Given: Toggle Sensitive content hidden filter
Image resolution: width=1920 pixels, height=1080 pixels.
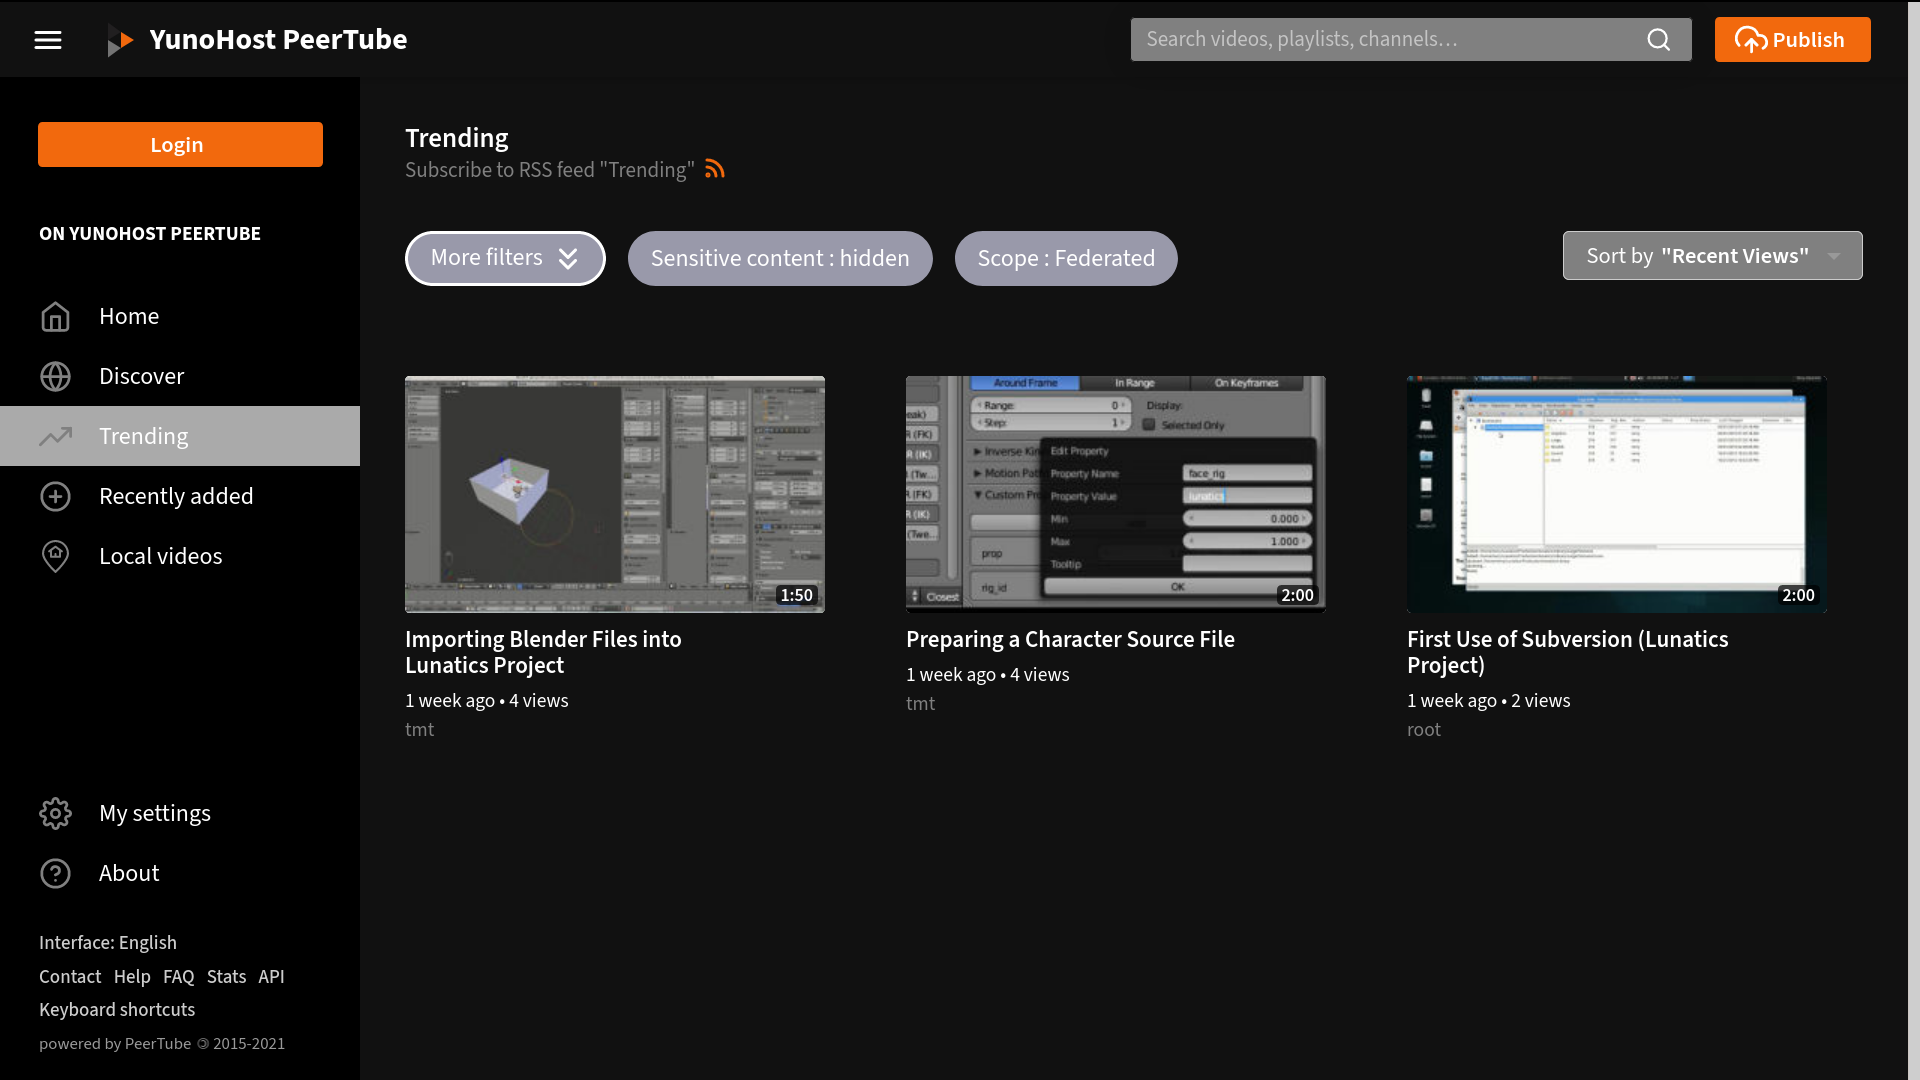Looking at the screenshot, I should pyautogui.click(x=780, y=259).
